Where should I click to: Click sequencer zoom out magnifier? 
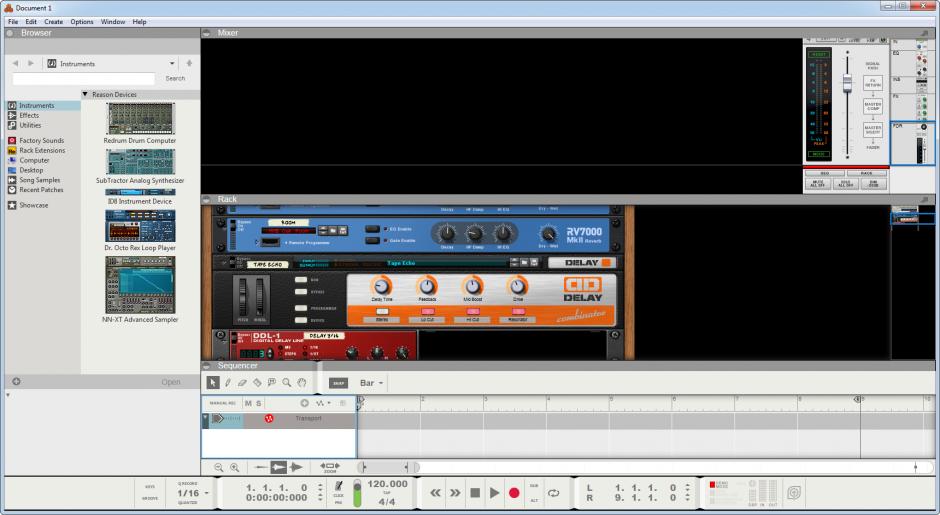[219, 468]
